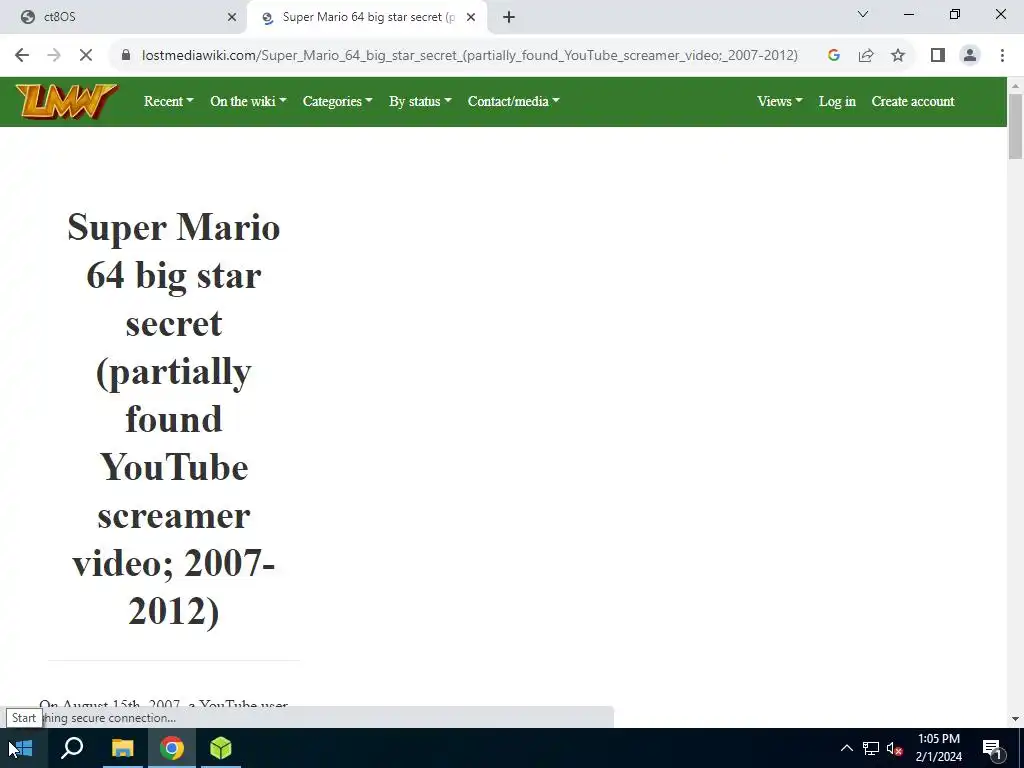Click the page vertical scrollbar thumb
The width and height of the screenshot is (1024, 768).
point(1015,126)
